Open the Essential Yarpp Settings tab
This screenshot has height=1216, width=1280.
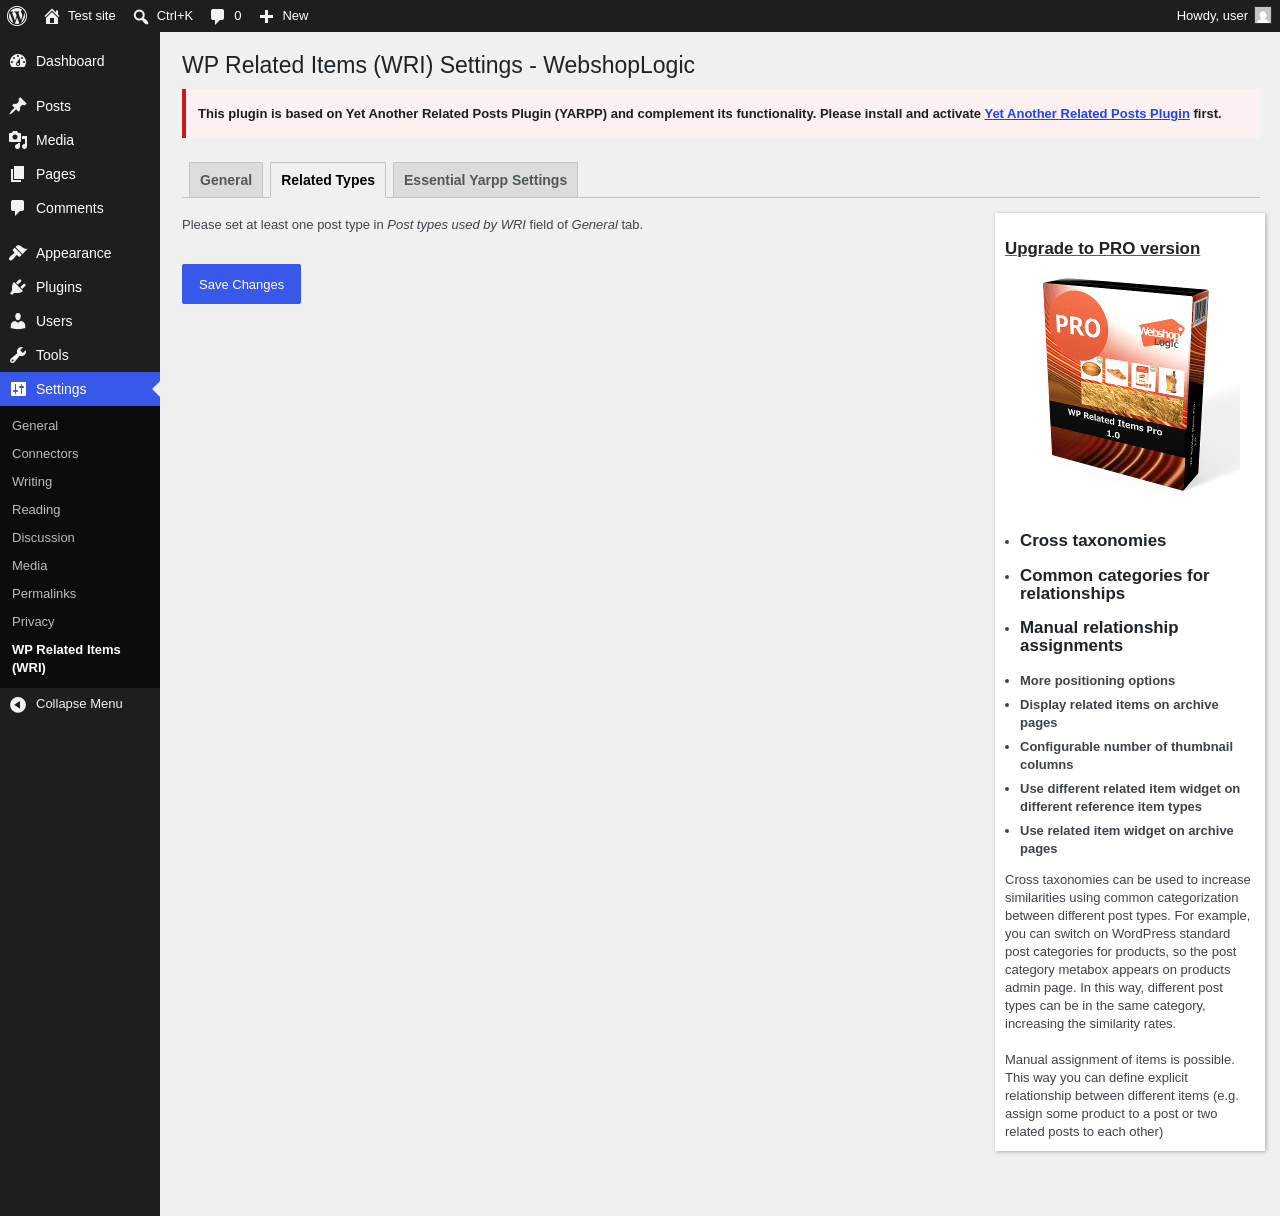(485, 180)
